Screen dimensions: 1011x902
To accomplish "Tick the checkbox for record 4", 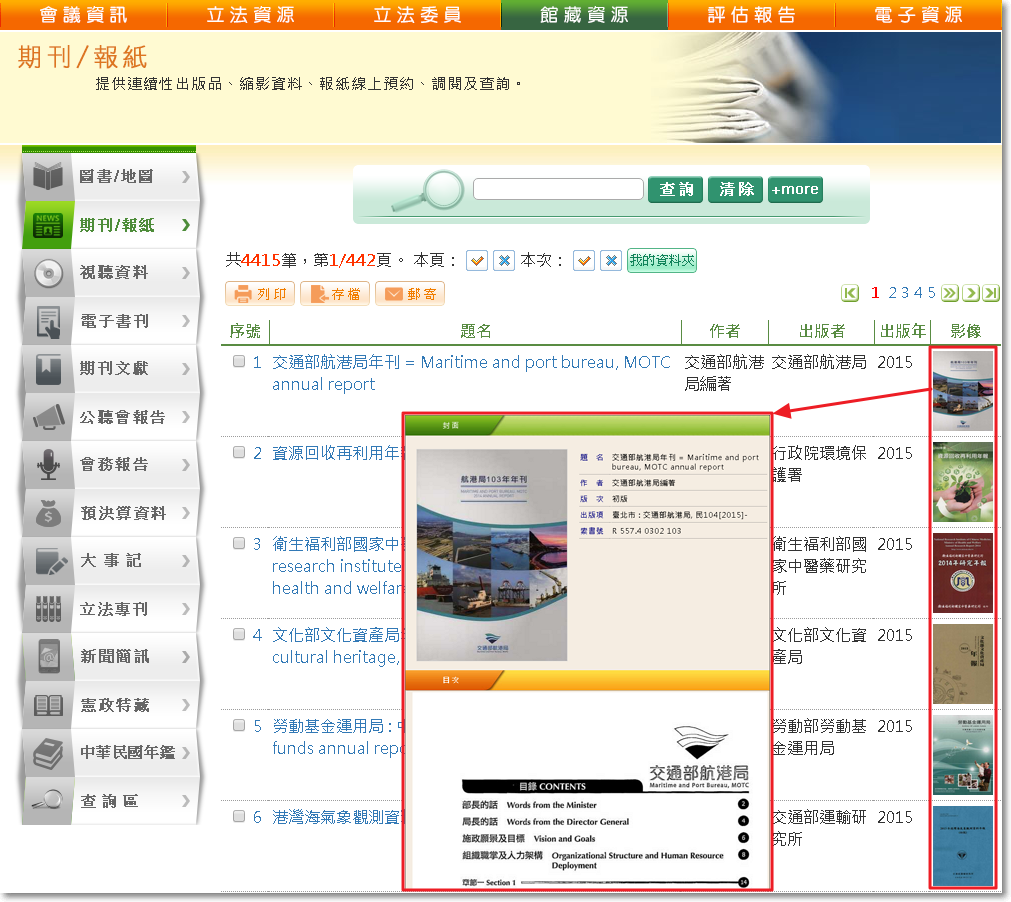I will point(239,634).
